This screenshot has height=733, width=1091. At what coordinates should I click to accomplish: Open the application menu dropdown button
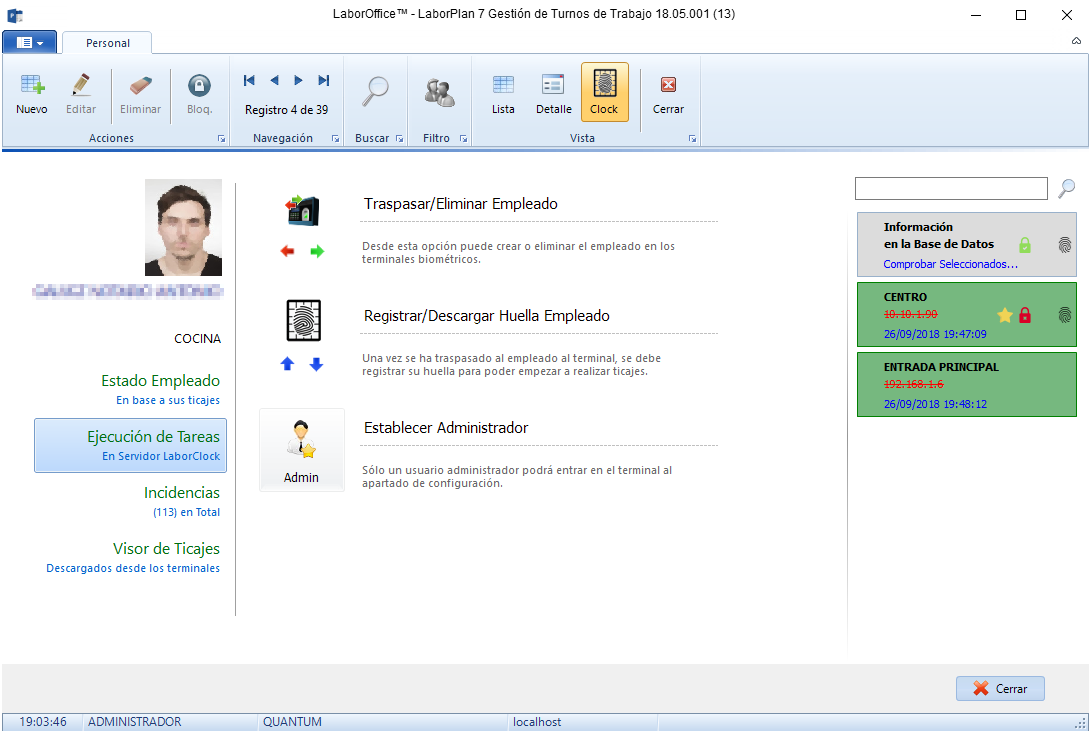(x=30, y=42)
